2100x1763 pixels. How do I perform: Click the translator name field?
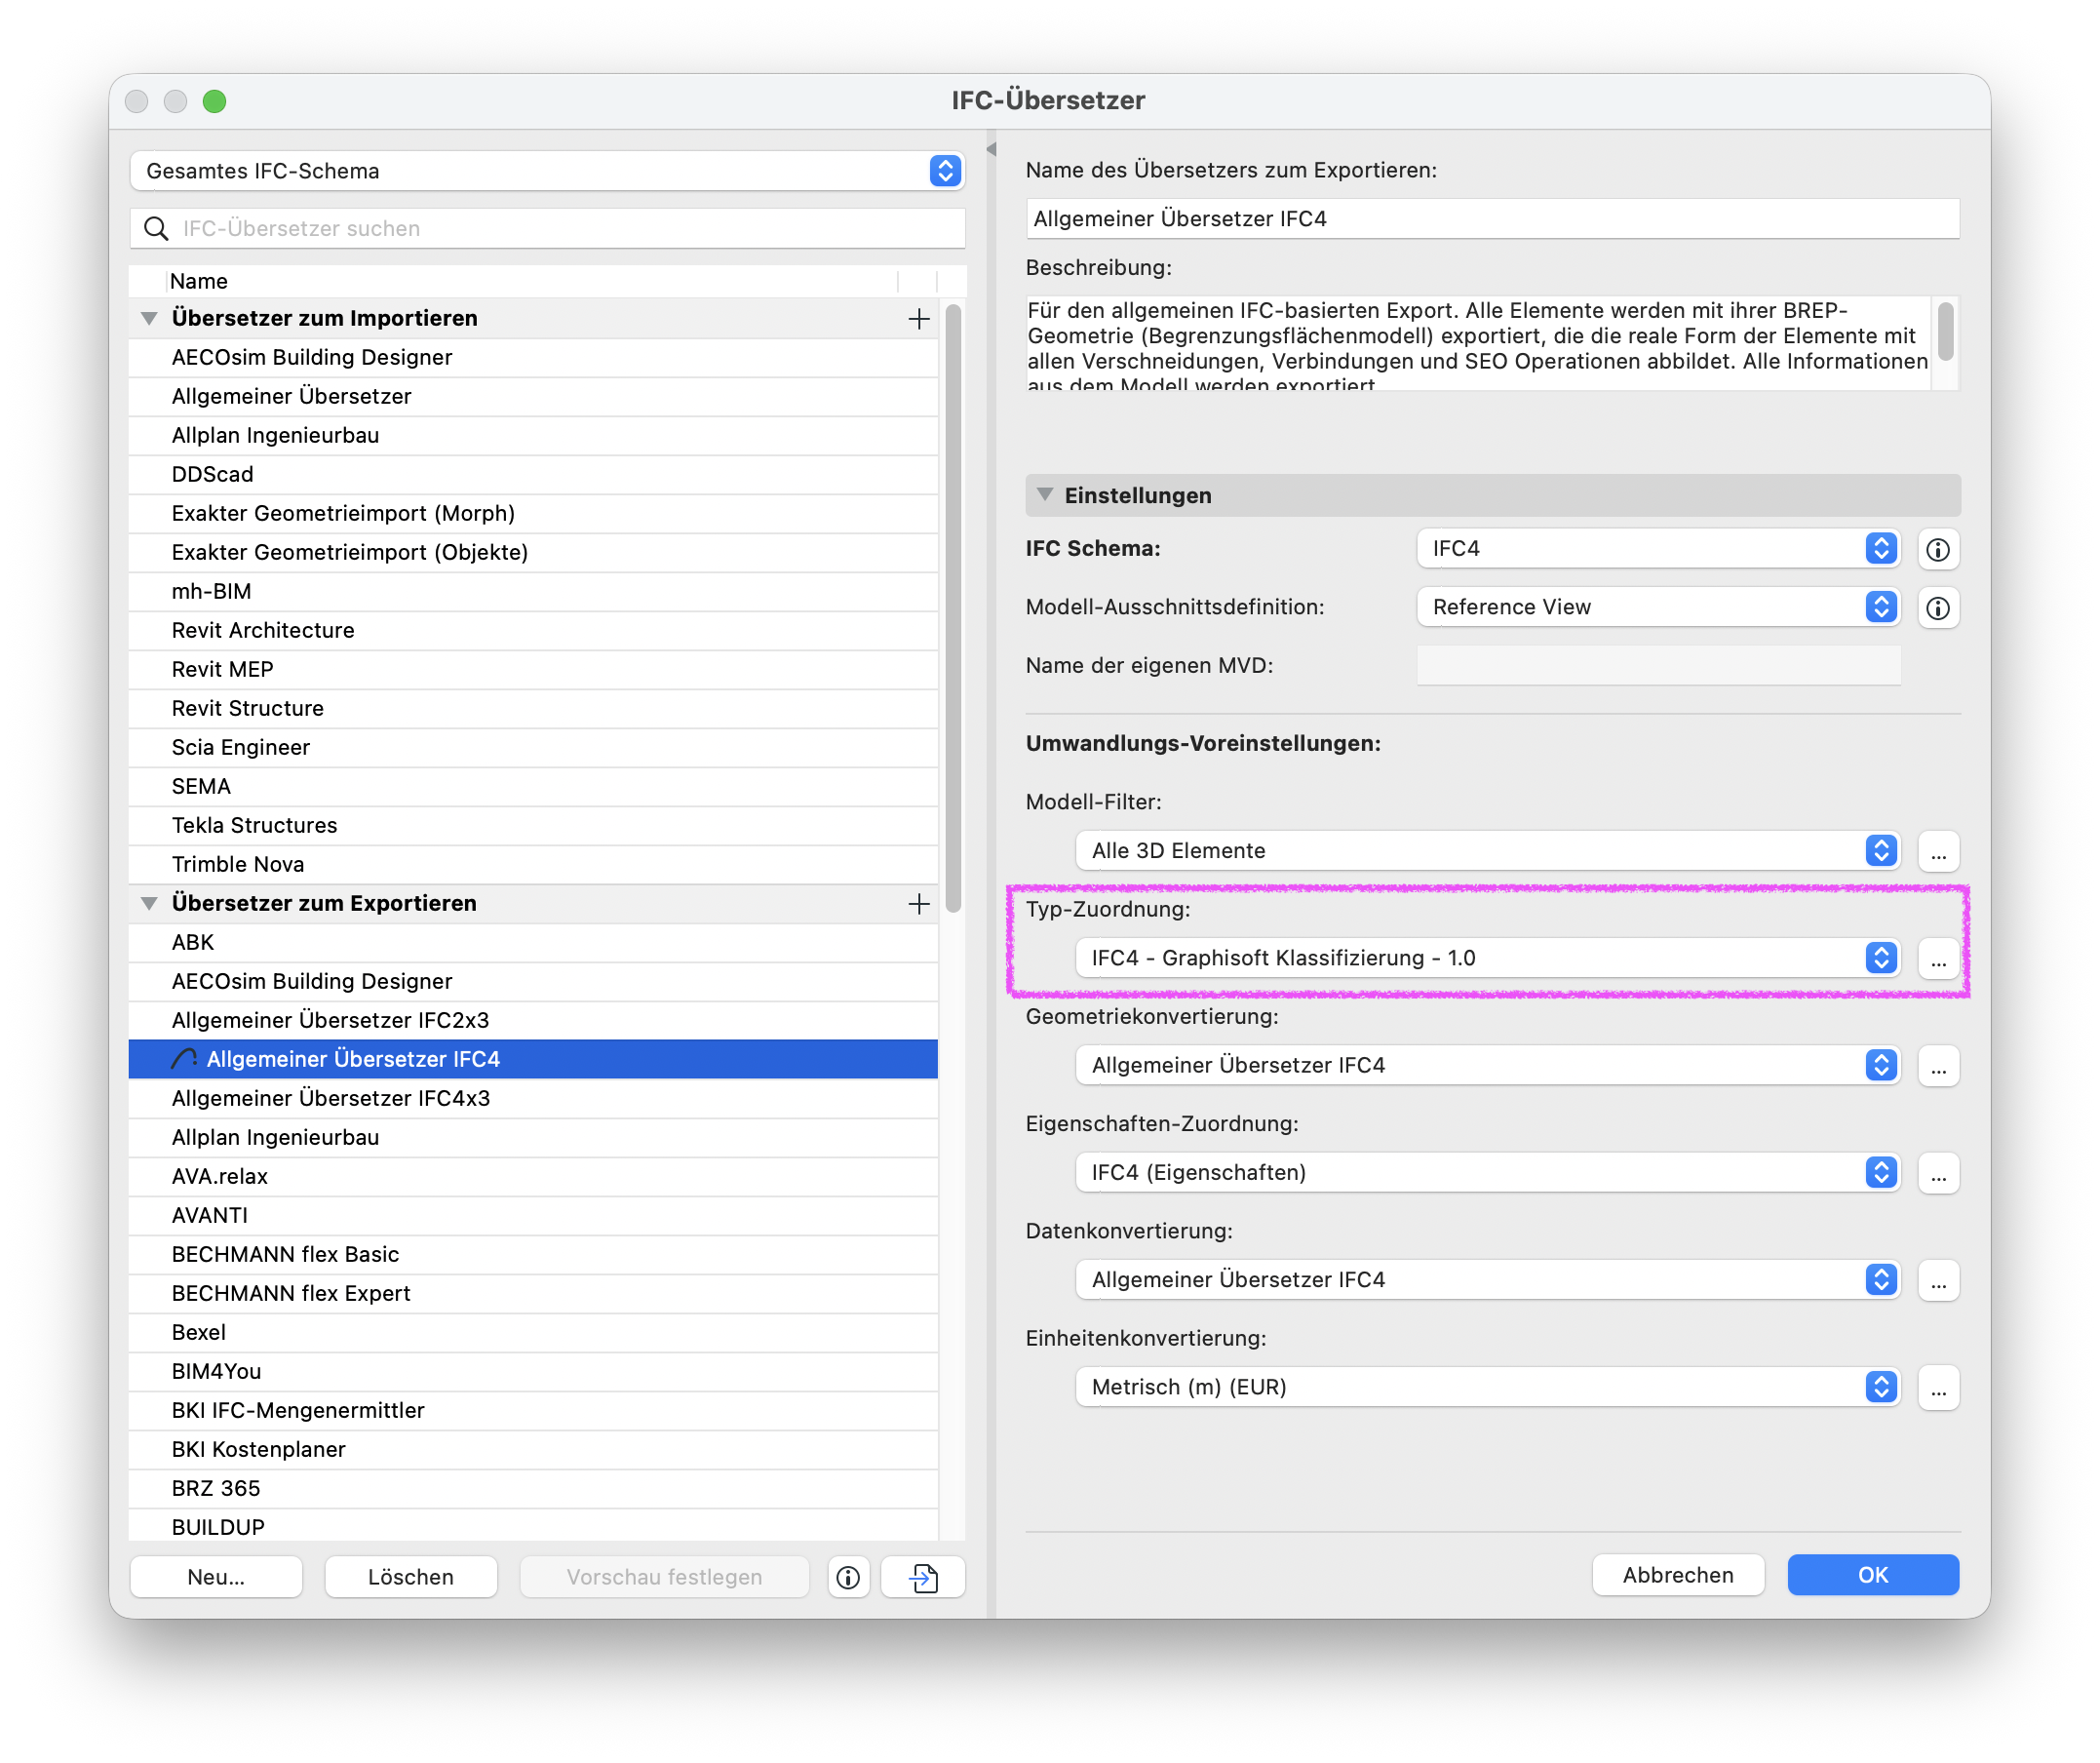click(x=1491, y=219)
